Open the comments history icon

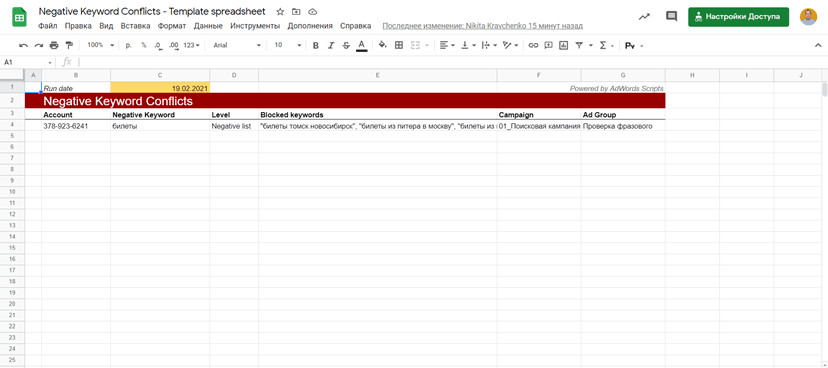(x=671, y=16)
